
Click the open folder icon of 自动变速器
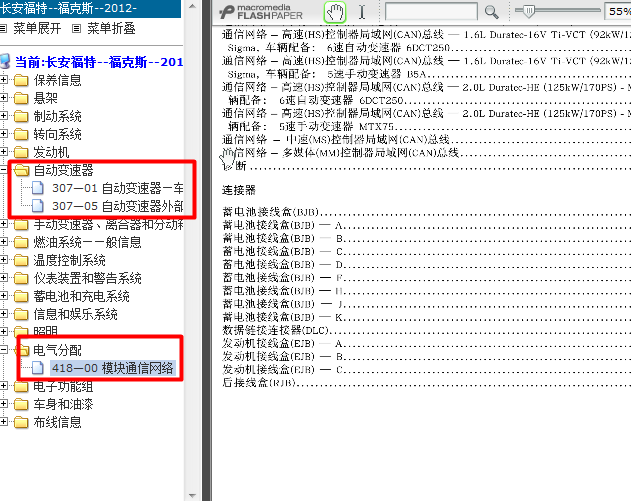tap(21, 170)
